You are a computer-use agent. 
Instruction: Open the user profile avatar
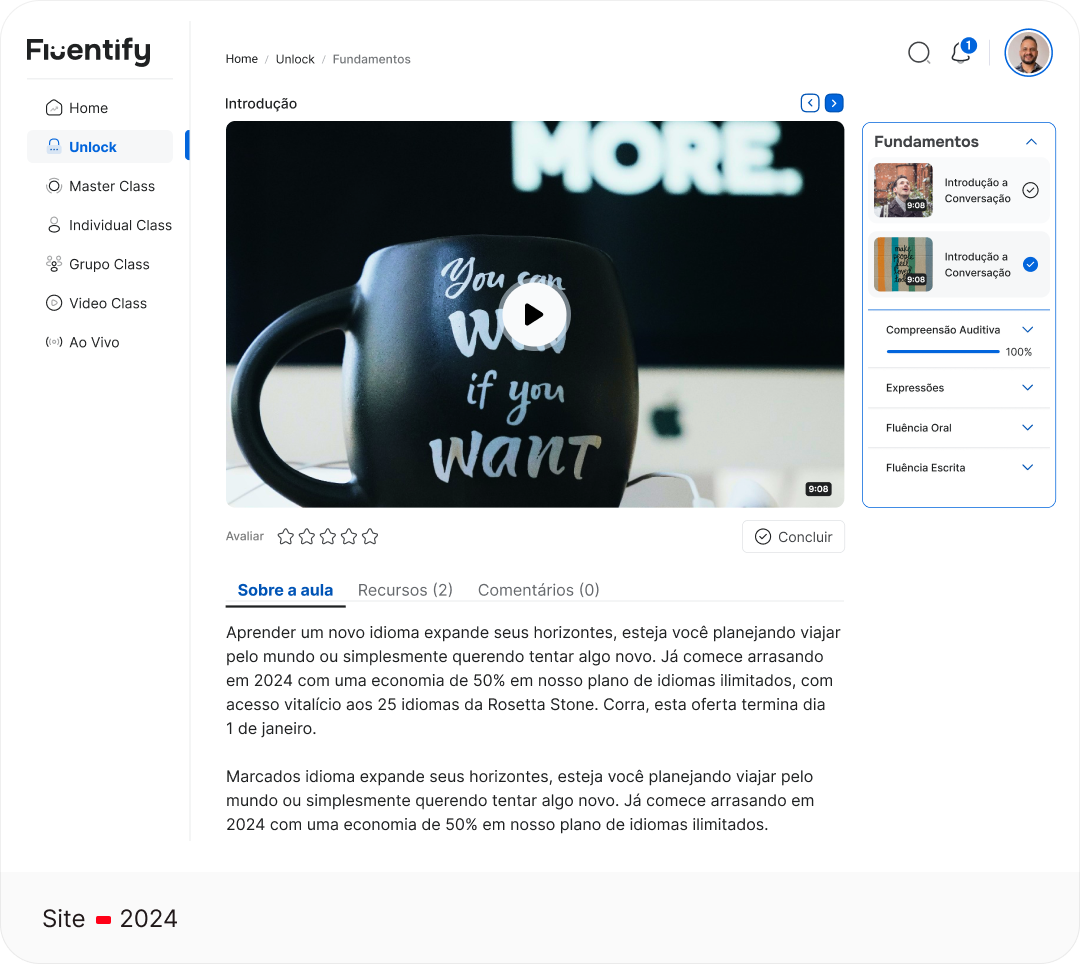(1028, 53)
